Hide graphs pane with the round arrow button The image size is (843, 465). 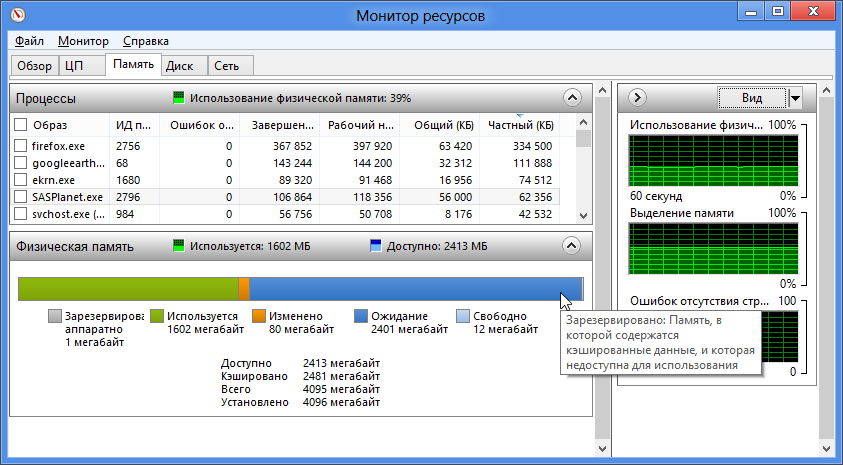638,98
